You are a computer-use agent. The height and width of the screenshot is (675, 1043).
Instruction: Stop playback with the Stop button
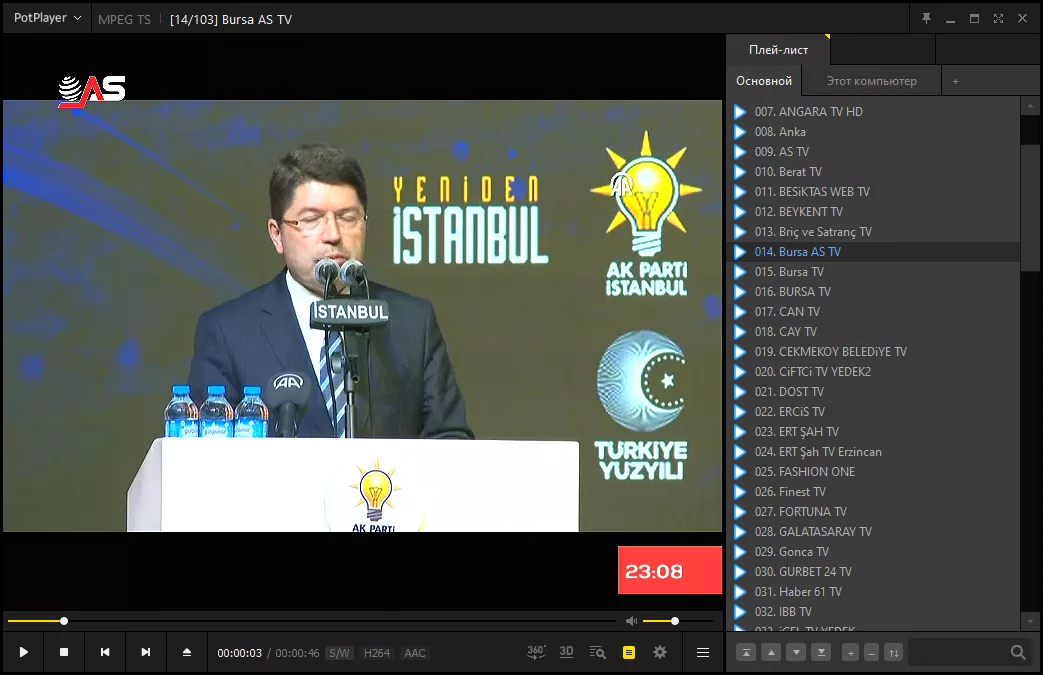64,652
